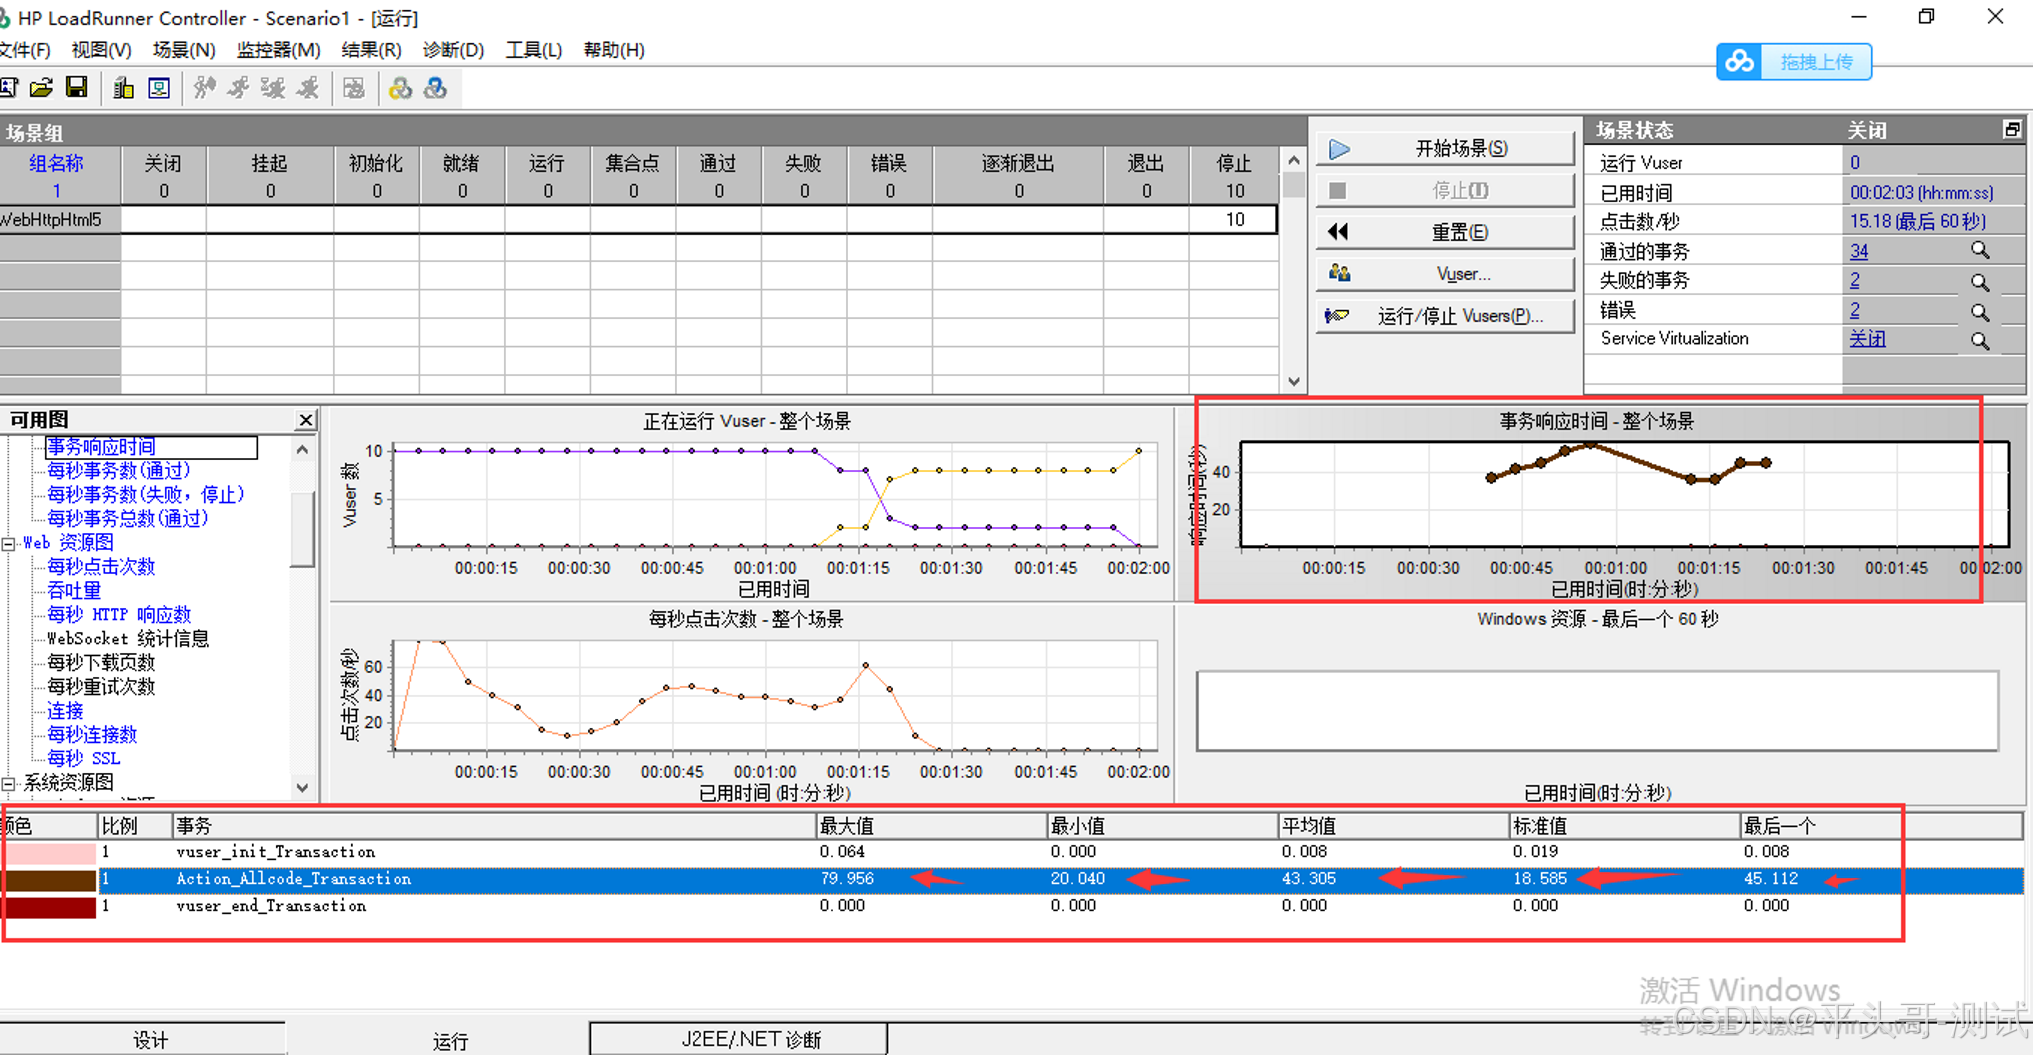Viewport: 2033px width, 1055px height.
Task: Close the 可用图 panel
Action: pos(306,420)
